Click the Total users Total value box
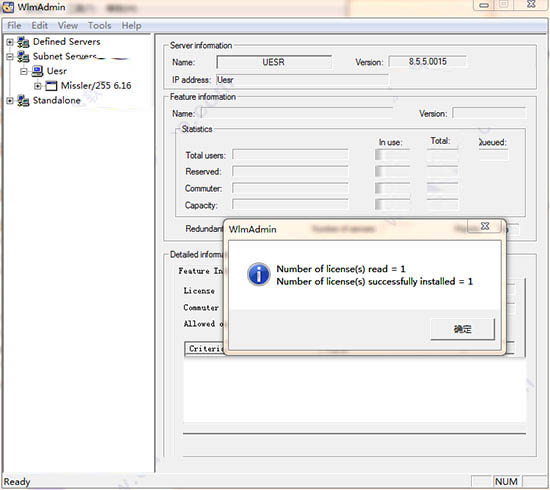The image size is (550, 490). (x=443, y=155)
